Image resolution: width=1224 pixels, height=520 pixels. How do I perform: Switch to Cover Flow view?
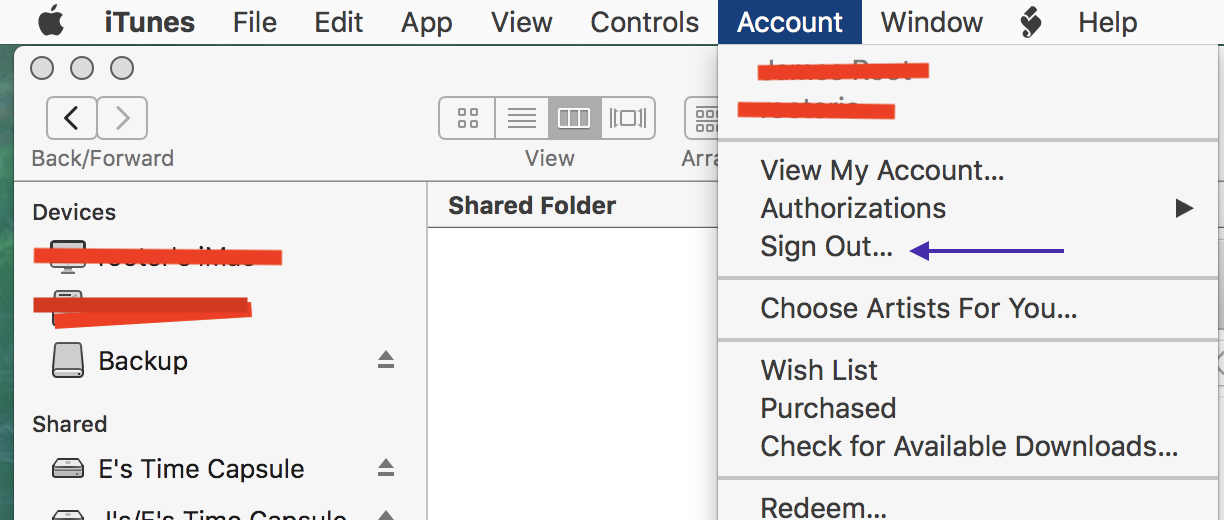point(628,118)
